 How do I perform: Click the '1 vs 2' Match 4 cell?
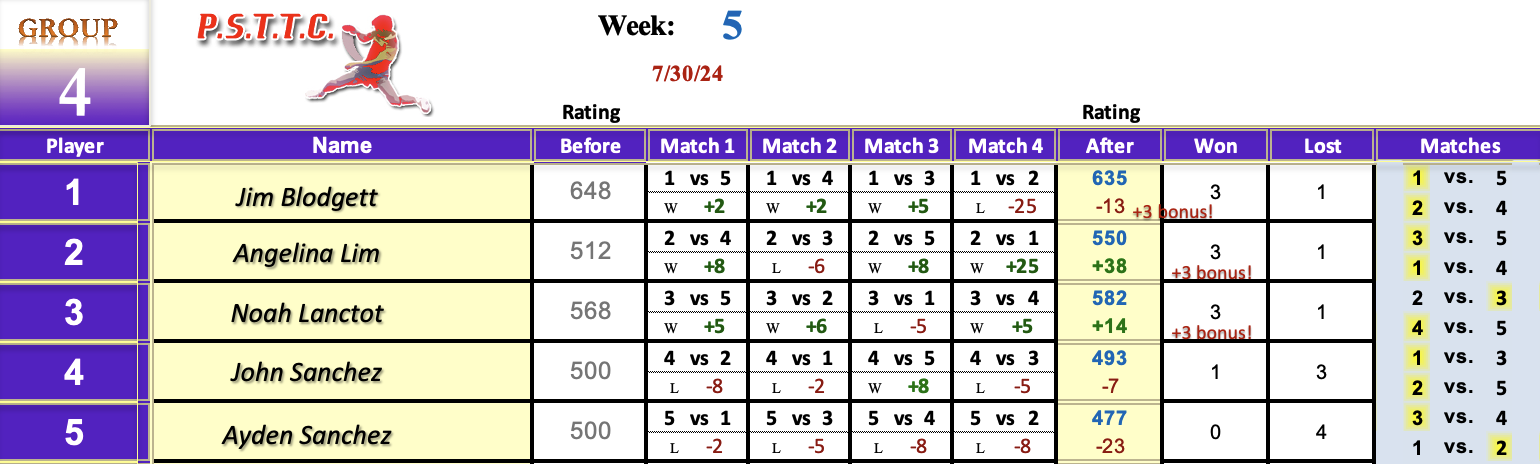pyautogui.click(x=1005, y=178)
